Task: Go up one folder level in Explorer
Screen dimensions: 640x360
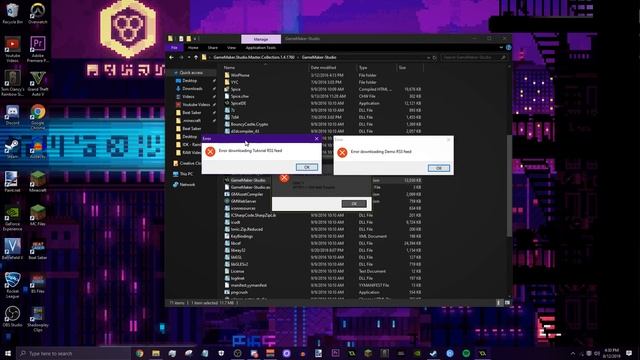Action: [196, 58]
